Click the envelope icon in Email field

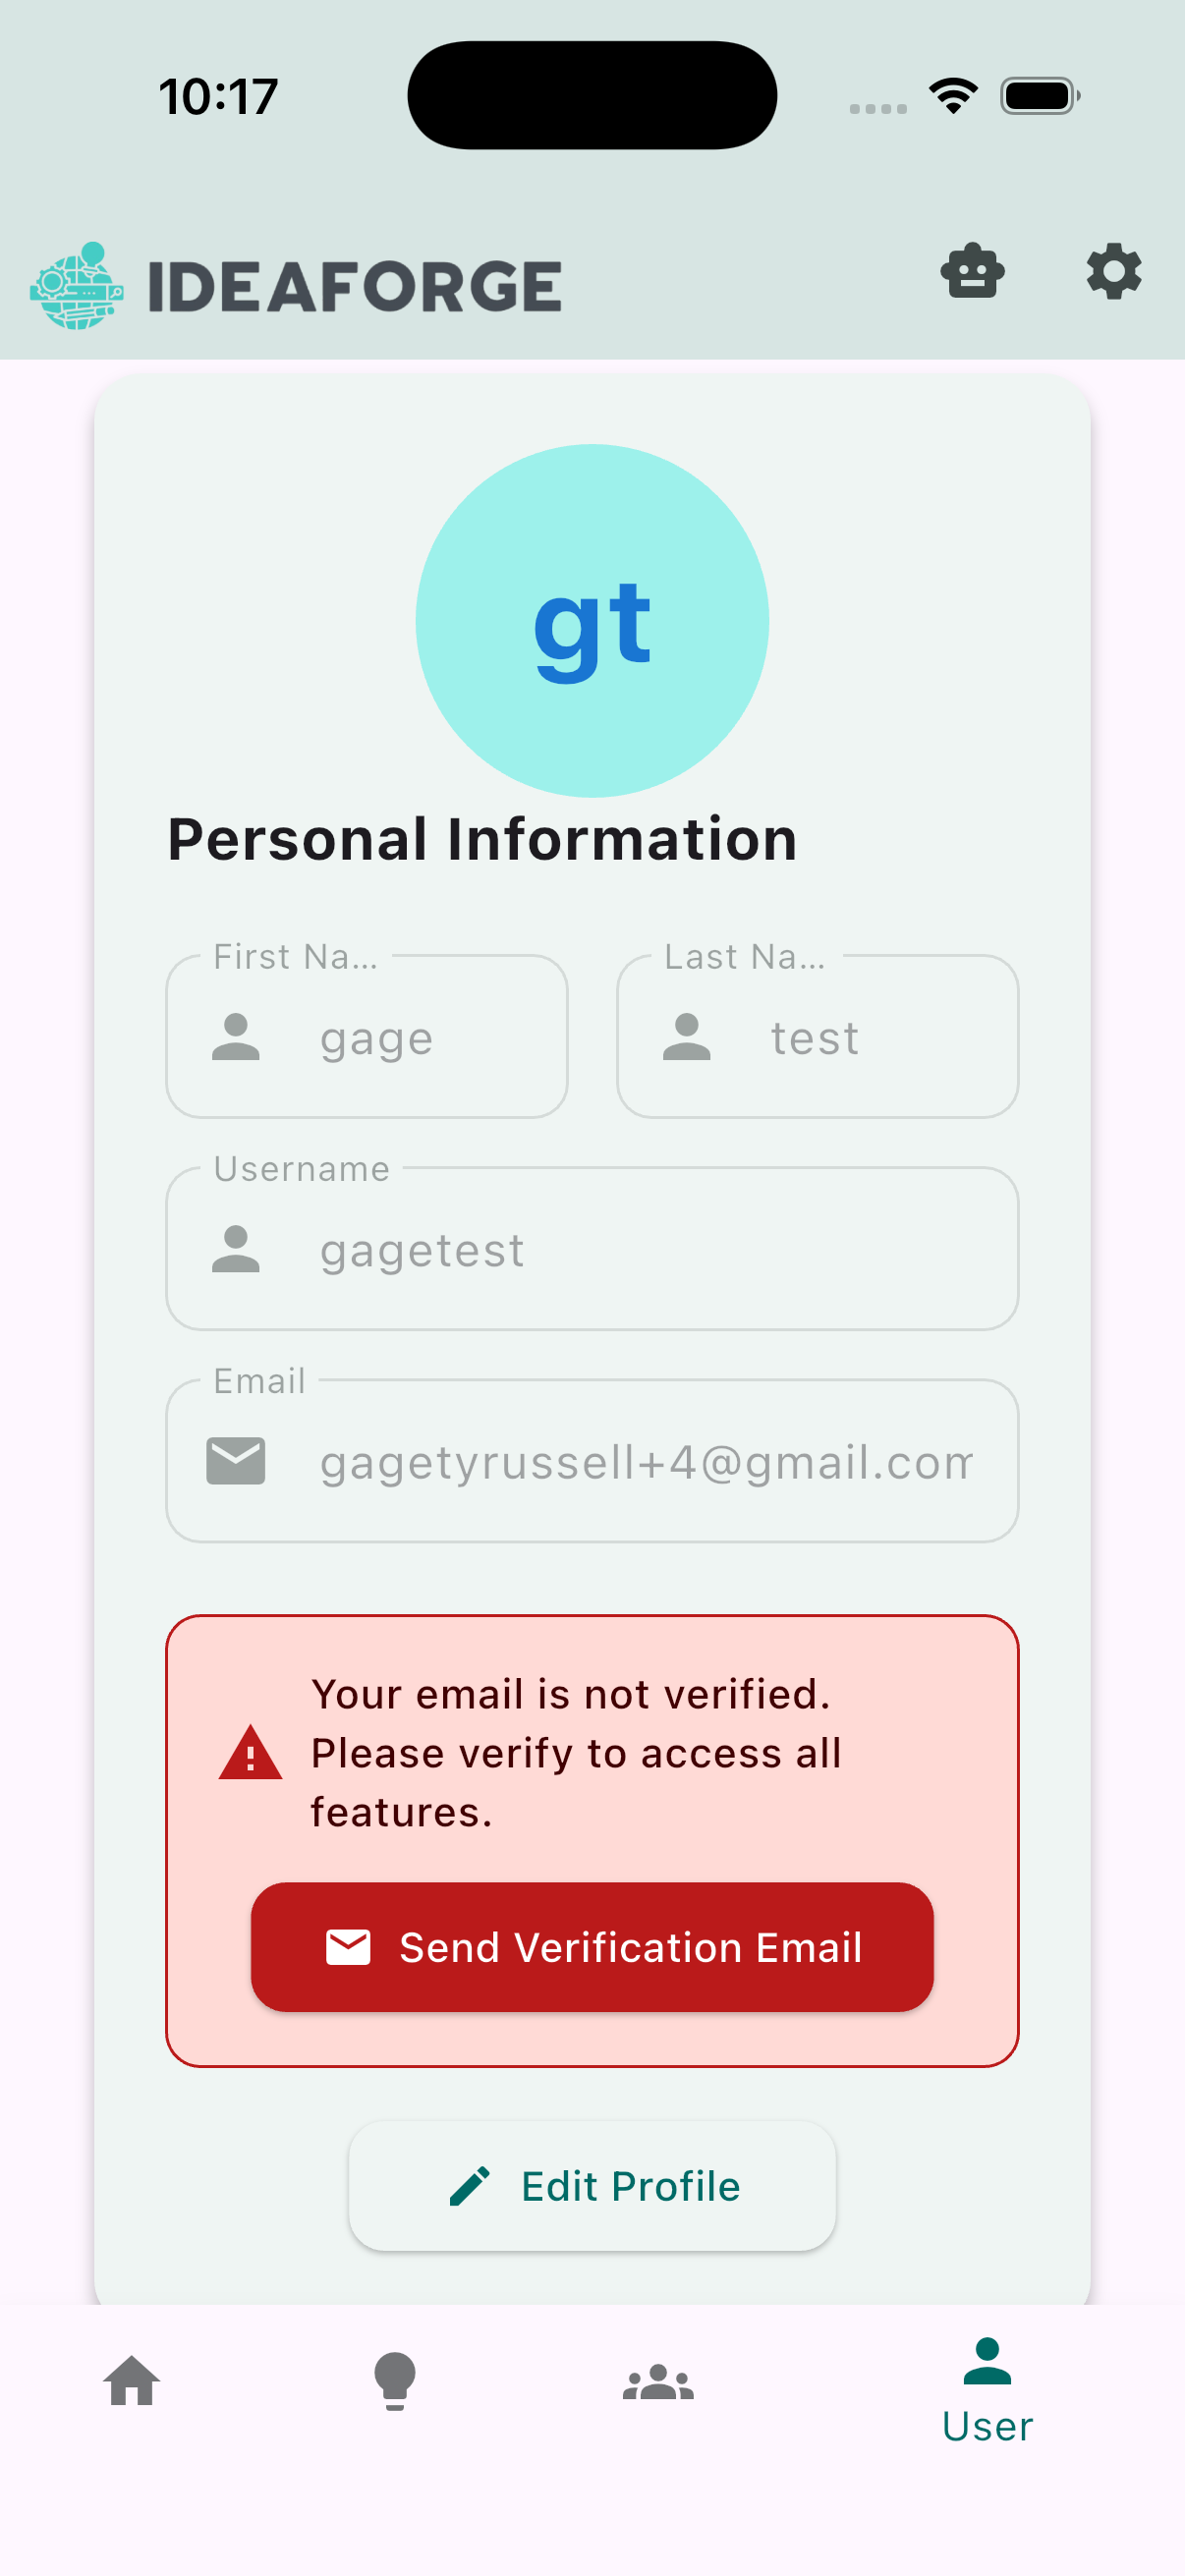[236, 1461]
